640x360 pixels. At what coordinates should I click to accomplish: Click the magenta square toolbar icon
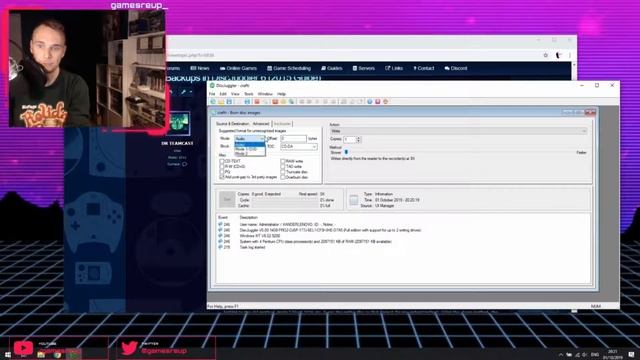pos(378,102)
